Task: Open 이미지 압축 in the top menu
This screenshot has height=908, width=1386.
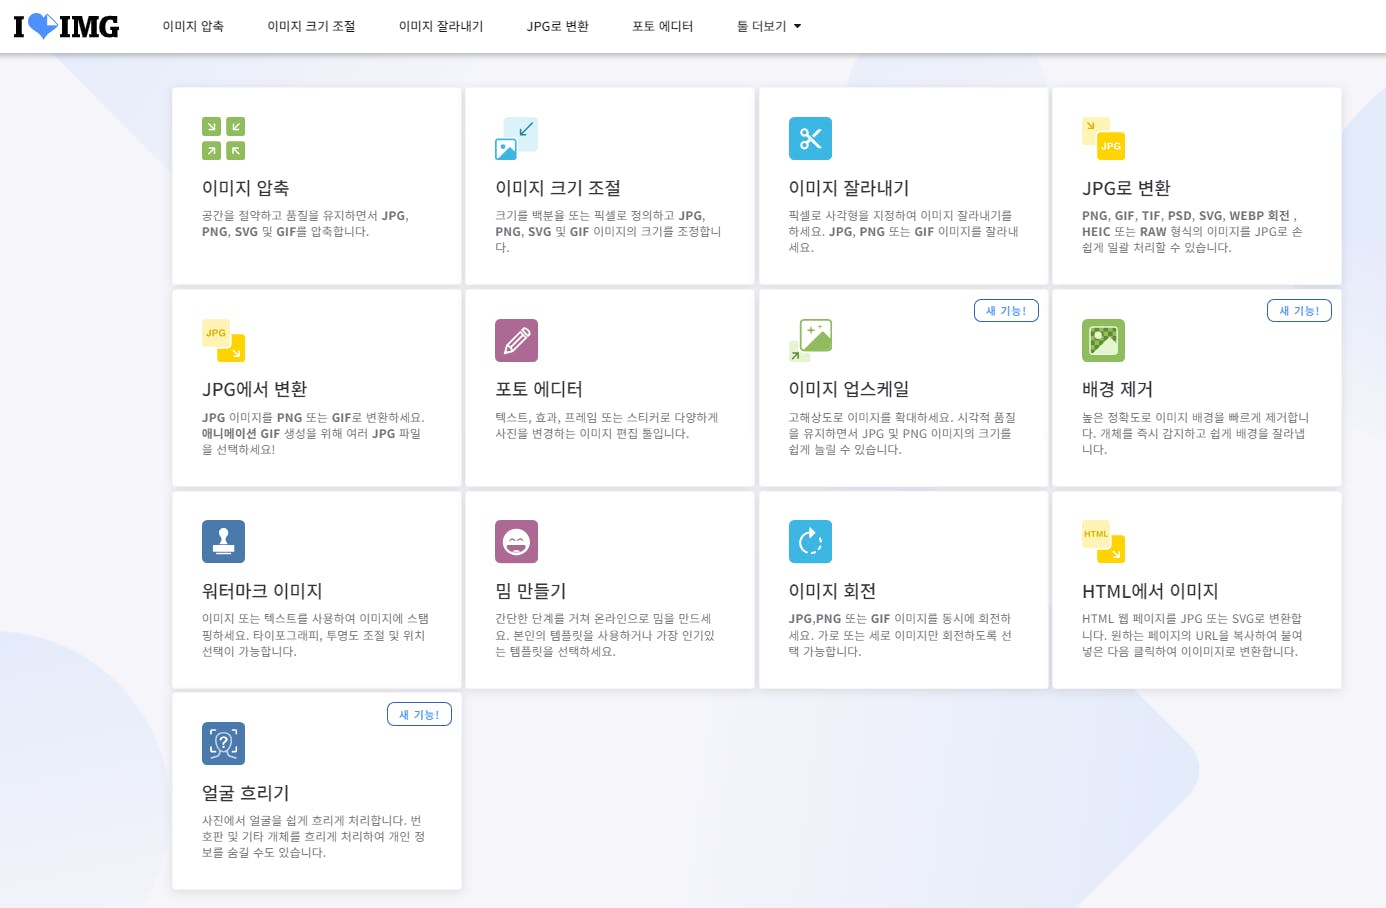Action: [193, 26]
